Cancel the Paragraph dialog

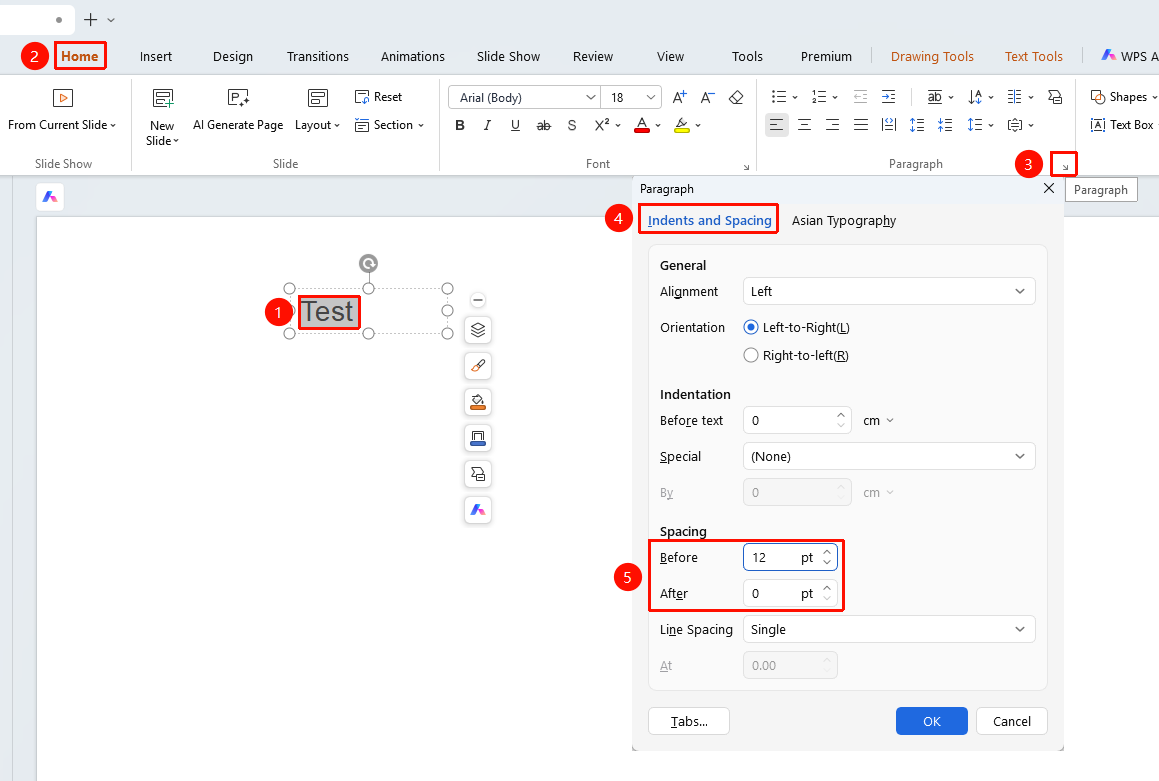pyautogui.click(x=1011, y=721)
